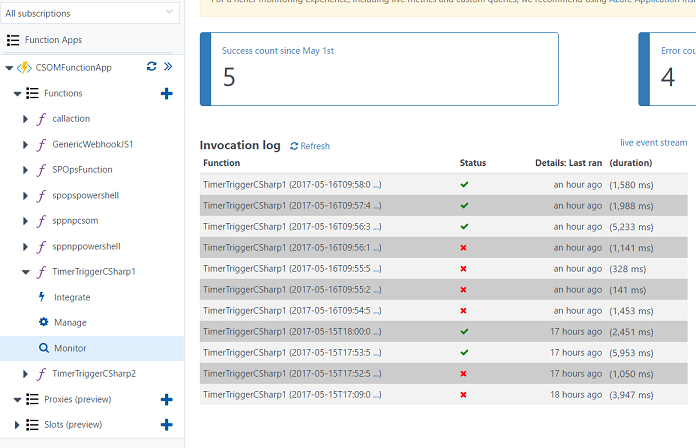The image size is (696, 448).
Task: Add a new function with the plus icon
Action: (167, 93)
